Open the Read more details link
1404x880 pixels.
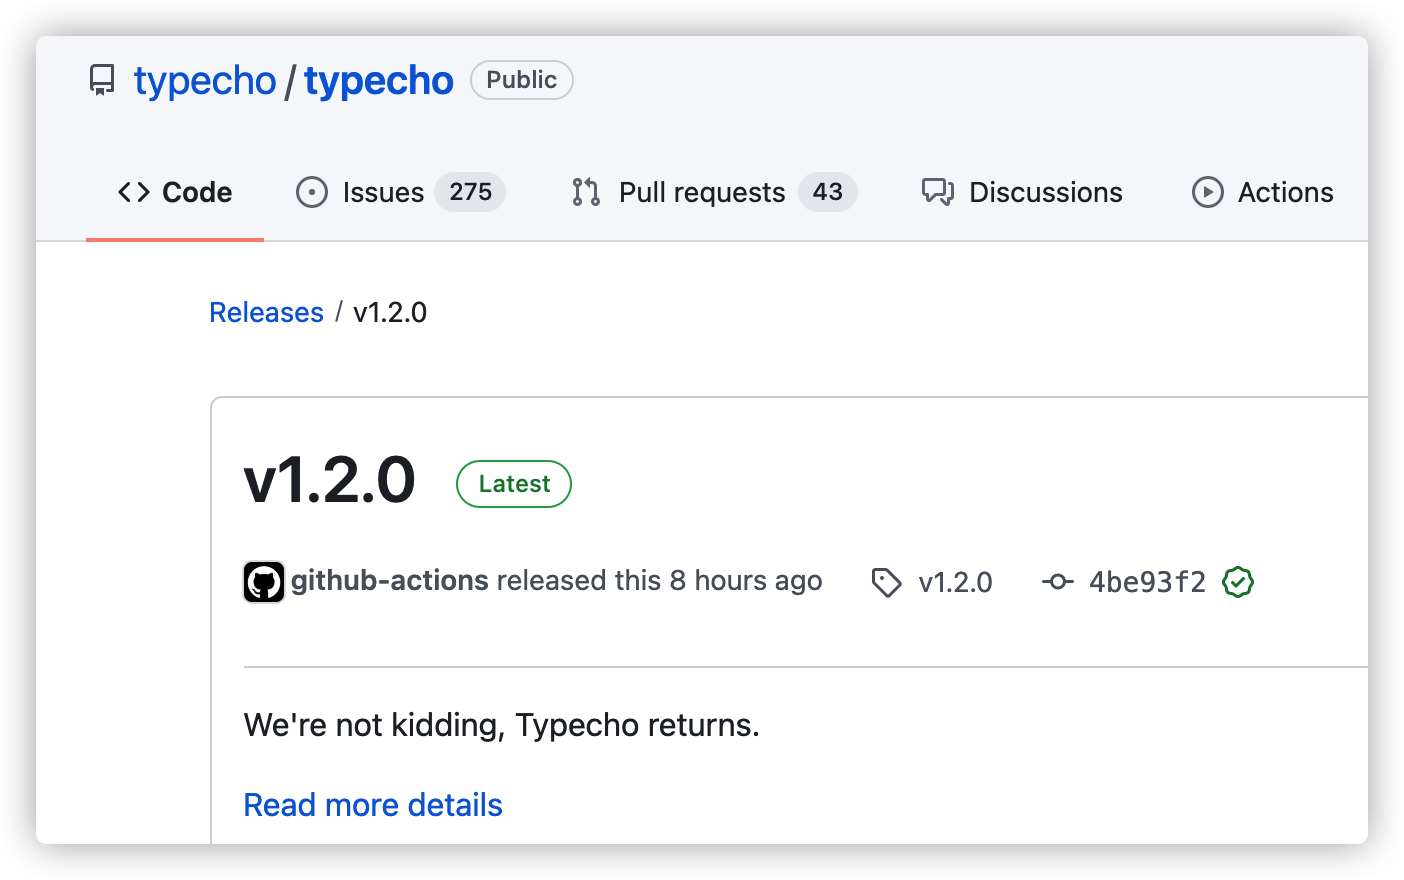(373, 805)
